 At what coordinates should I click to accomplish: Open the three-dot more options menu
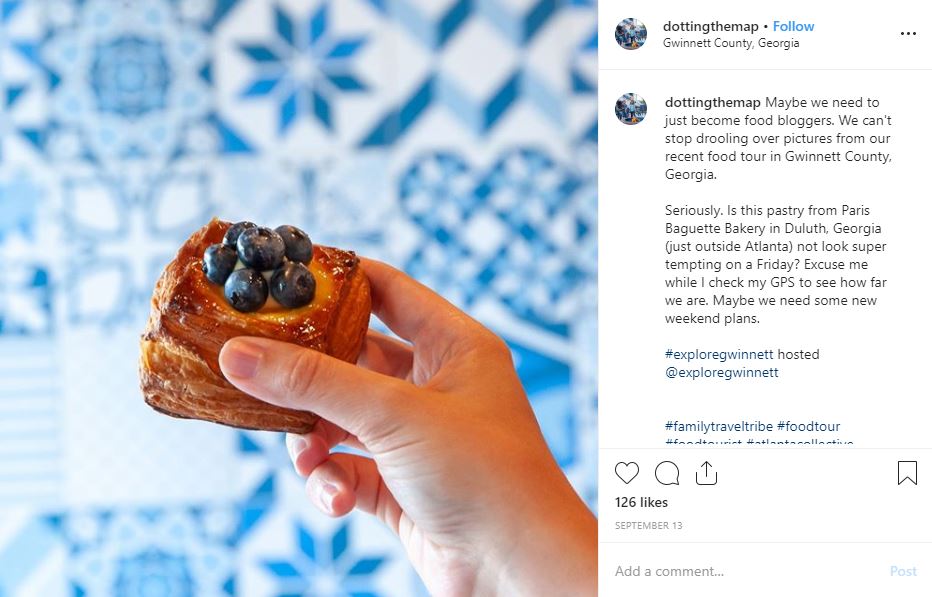(x=908, y=34)
